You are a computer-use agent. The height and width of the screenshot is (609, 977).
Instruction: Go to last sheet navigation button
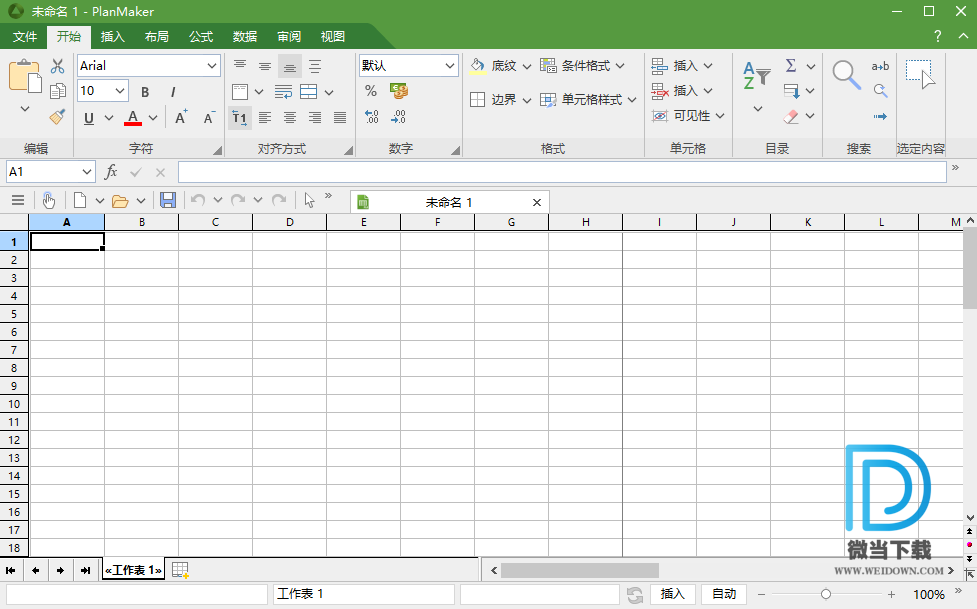coord(85,570)
